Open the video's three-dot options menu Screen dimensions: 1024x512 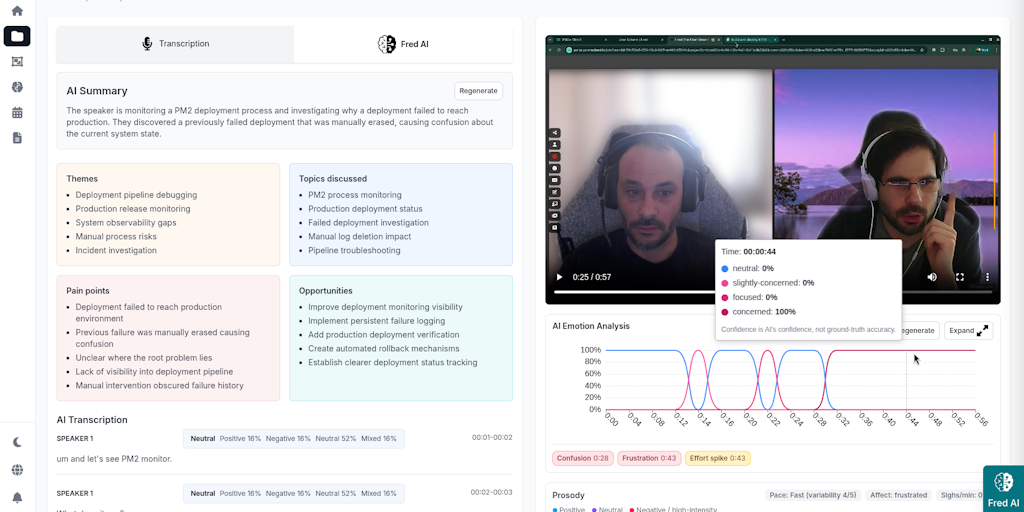[987, 277]
